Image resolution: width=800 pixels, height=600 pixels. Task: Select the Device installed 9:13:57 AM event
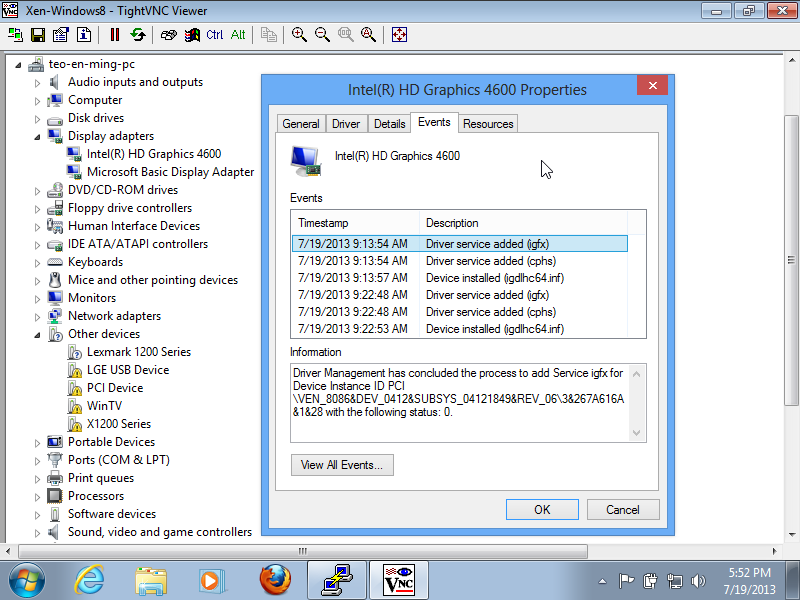[x=460, y=278]
